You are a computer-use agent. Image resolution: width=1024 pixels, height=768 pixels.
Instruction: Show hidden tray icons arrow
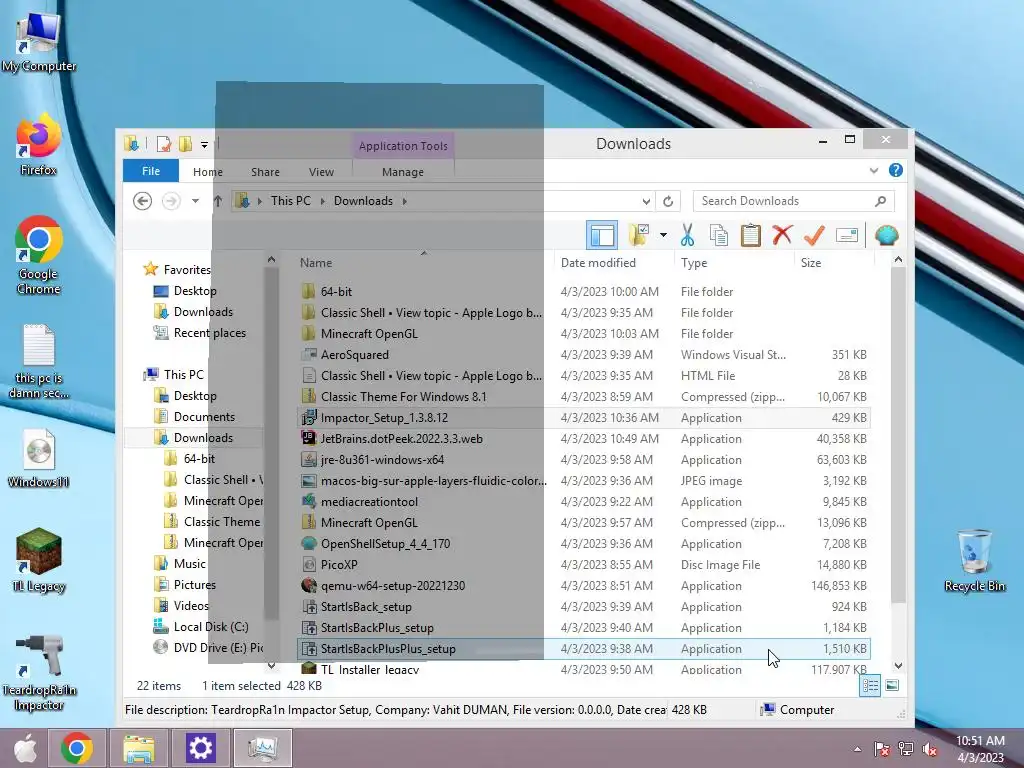click(x=857, y=749)
